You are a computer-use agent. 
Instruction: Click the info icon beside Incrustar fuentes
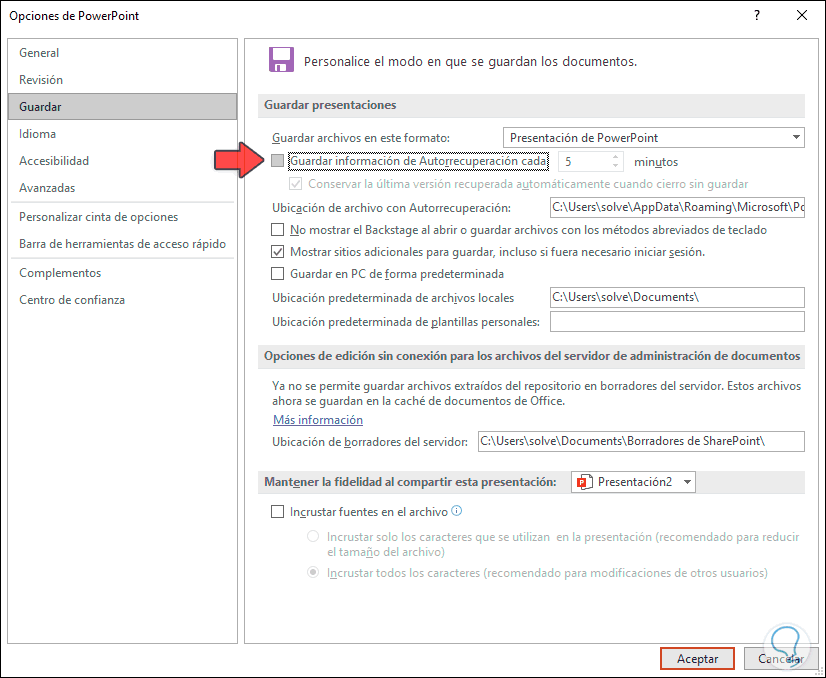(457, 510)
